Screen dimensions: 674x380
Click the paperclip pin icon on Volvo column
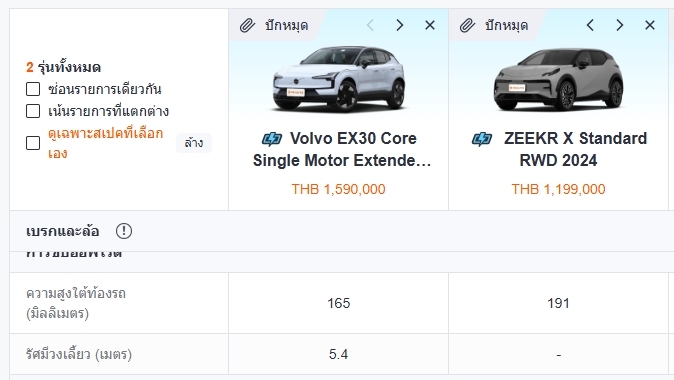pos(248,25)
